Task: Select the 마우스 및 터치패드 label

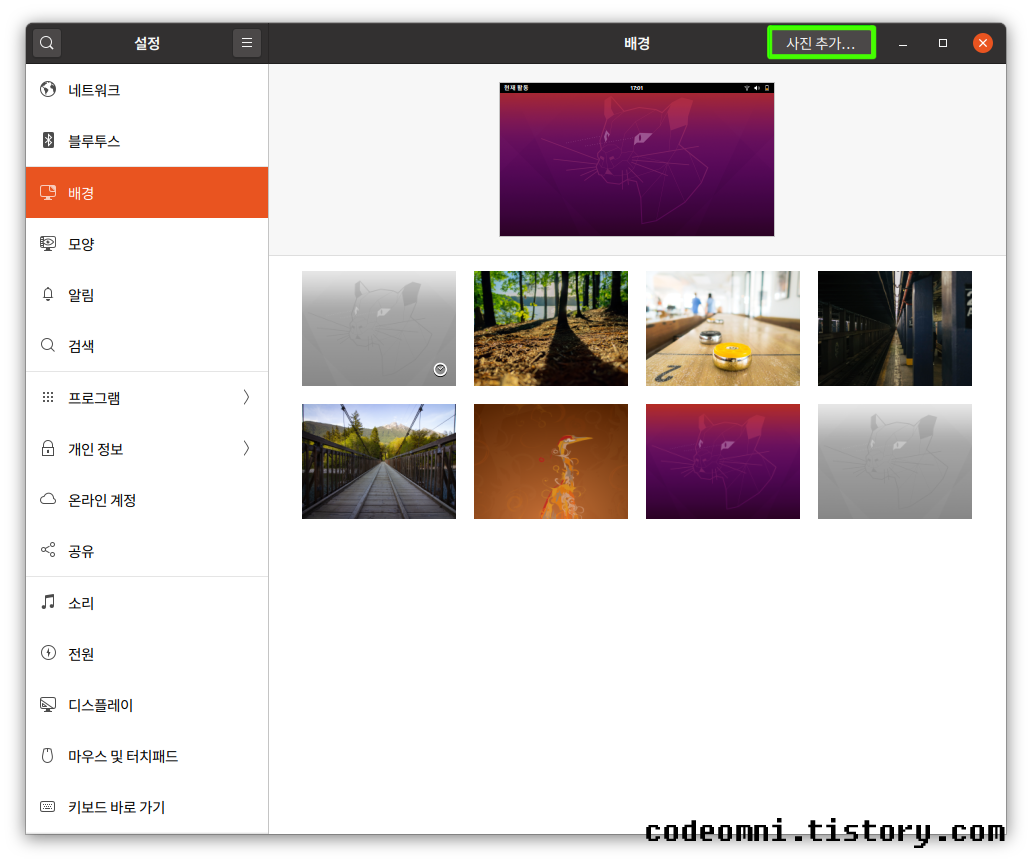Action: tap(123, 756)
